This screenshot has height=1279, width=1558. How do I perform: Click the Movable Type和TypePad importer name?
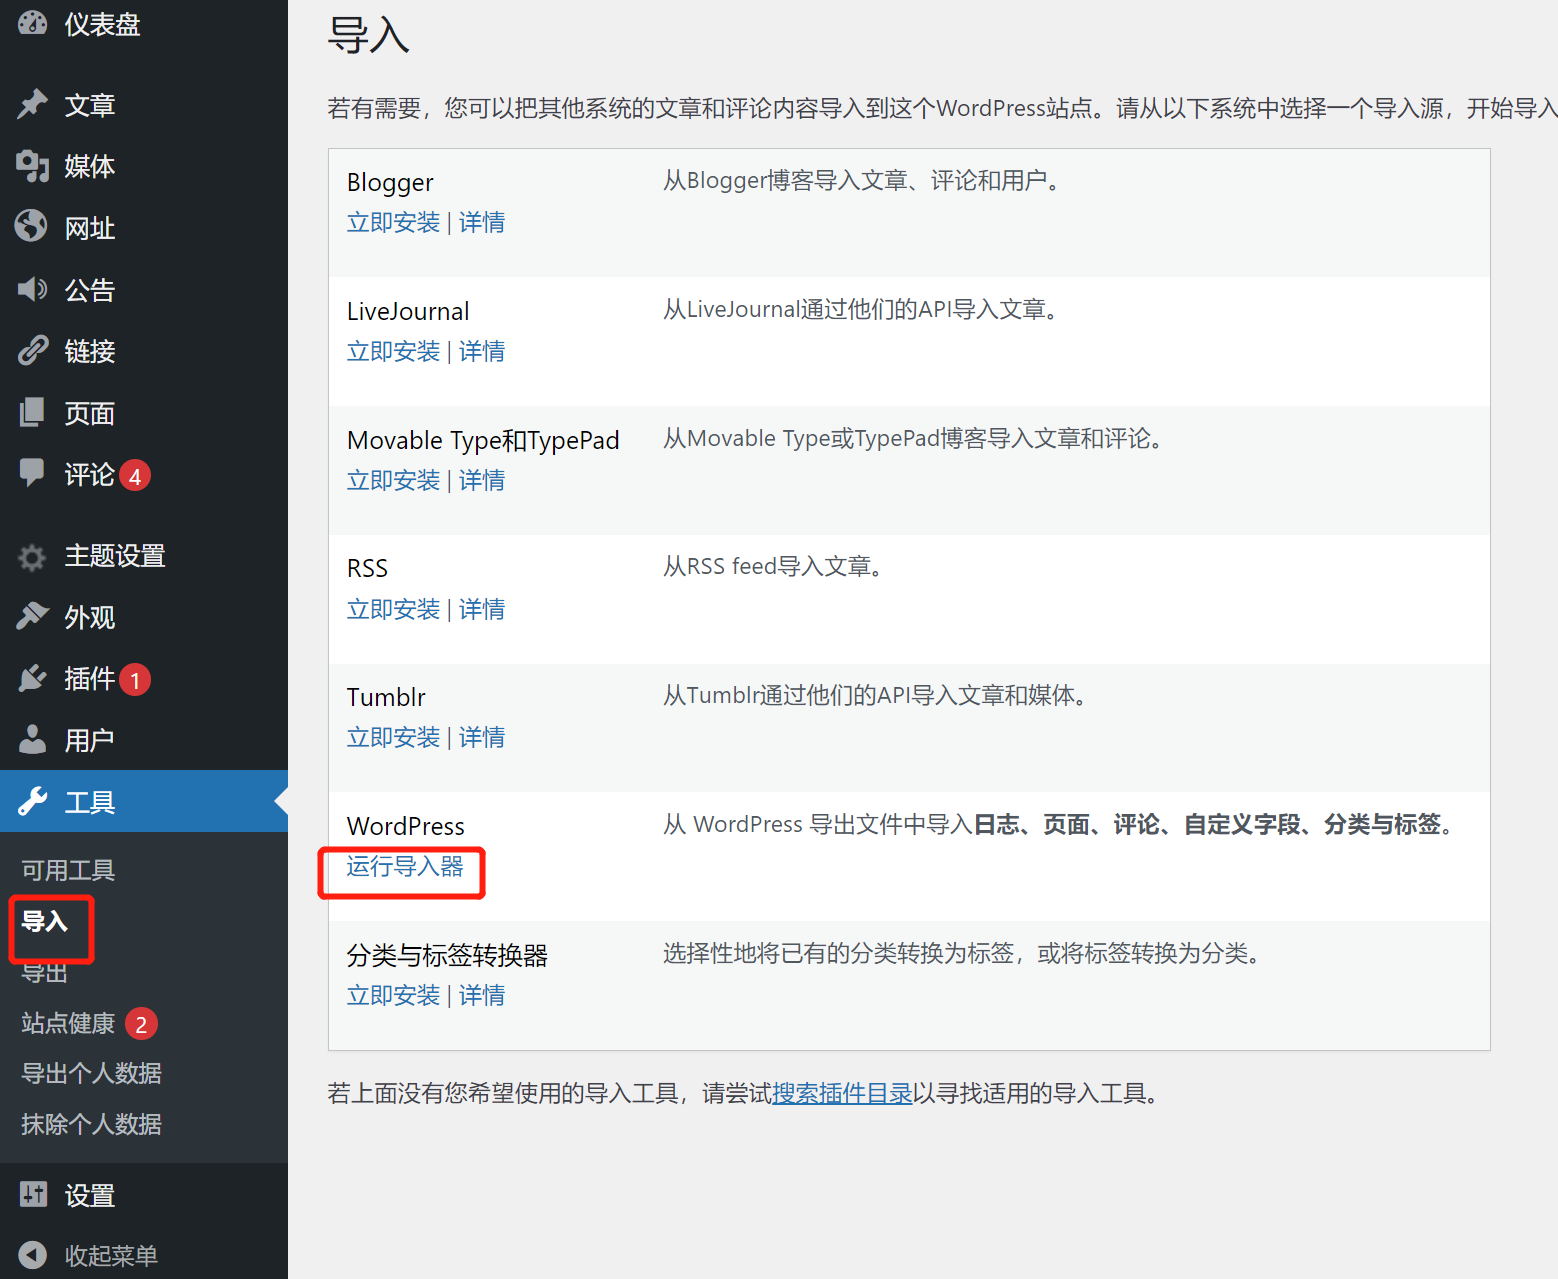[483, 440]
